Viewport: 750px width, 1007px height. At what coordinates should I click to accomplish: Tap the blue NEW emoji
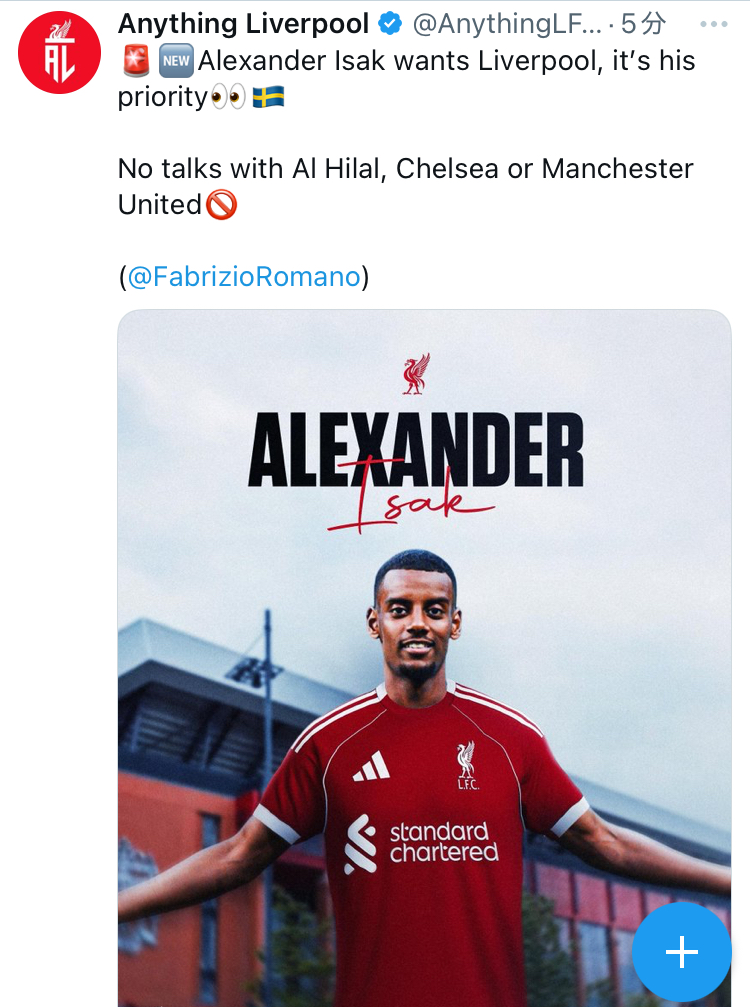point(176,62)
